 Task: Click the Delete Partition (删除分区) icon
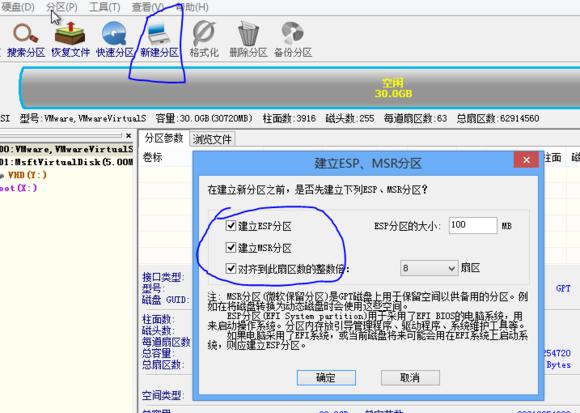(248, 40)
